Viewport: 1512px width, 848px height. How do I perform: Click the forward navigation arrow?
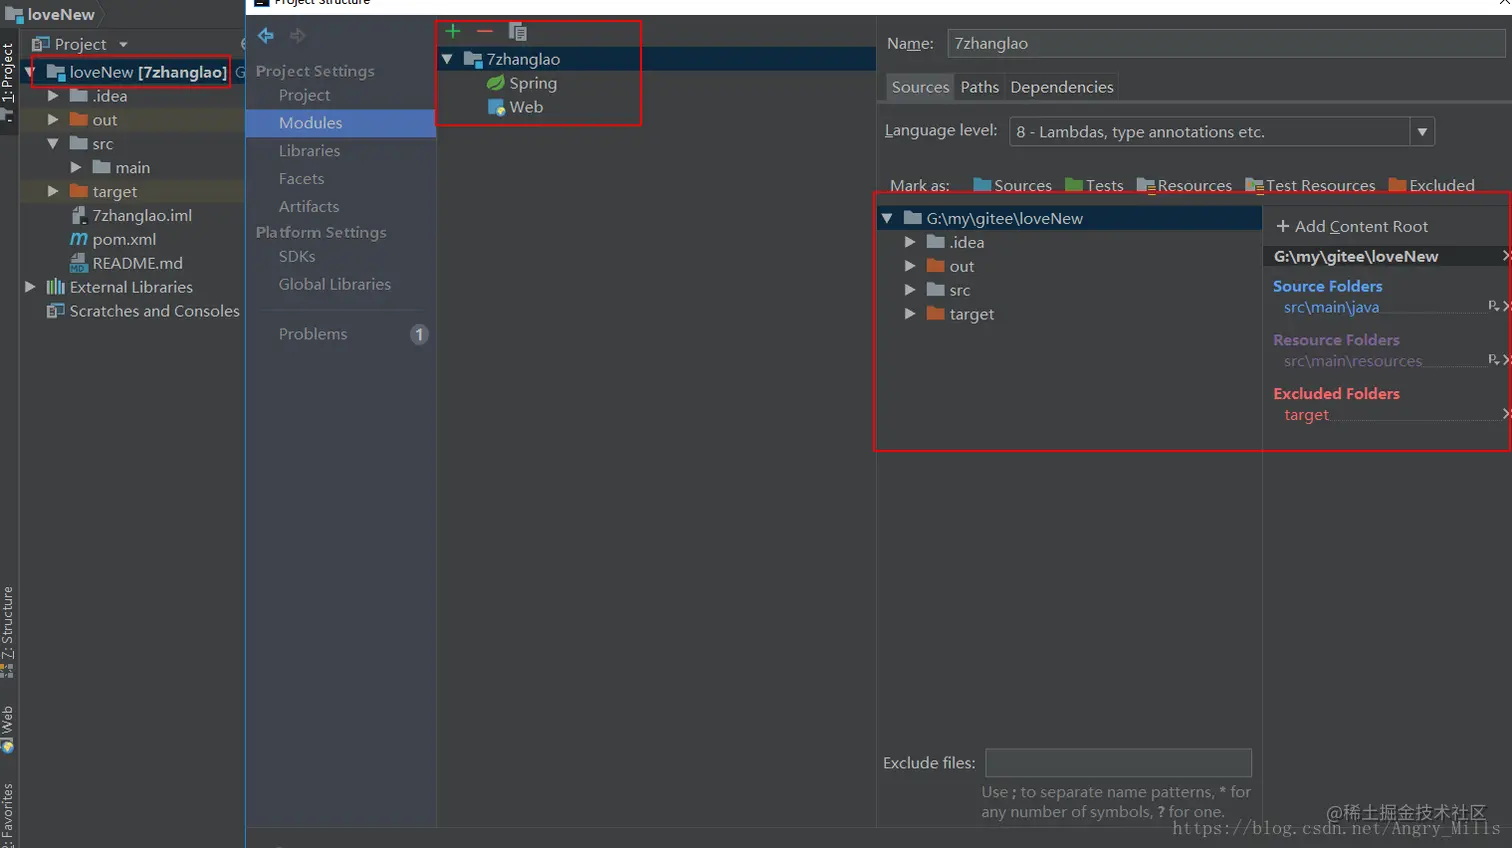pyautogui.click(x=297, y=36)
